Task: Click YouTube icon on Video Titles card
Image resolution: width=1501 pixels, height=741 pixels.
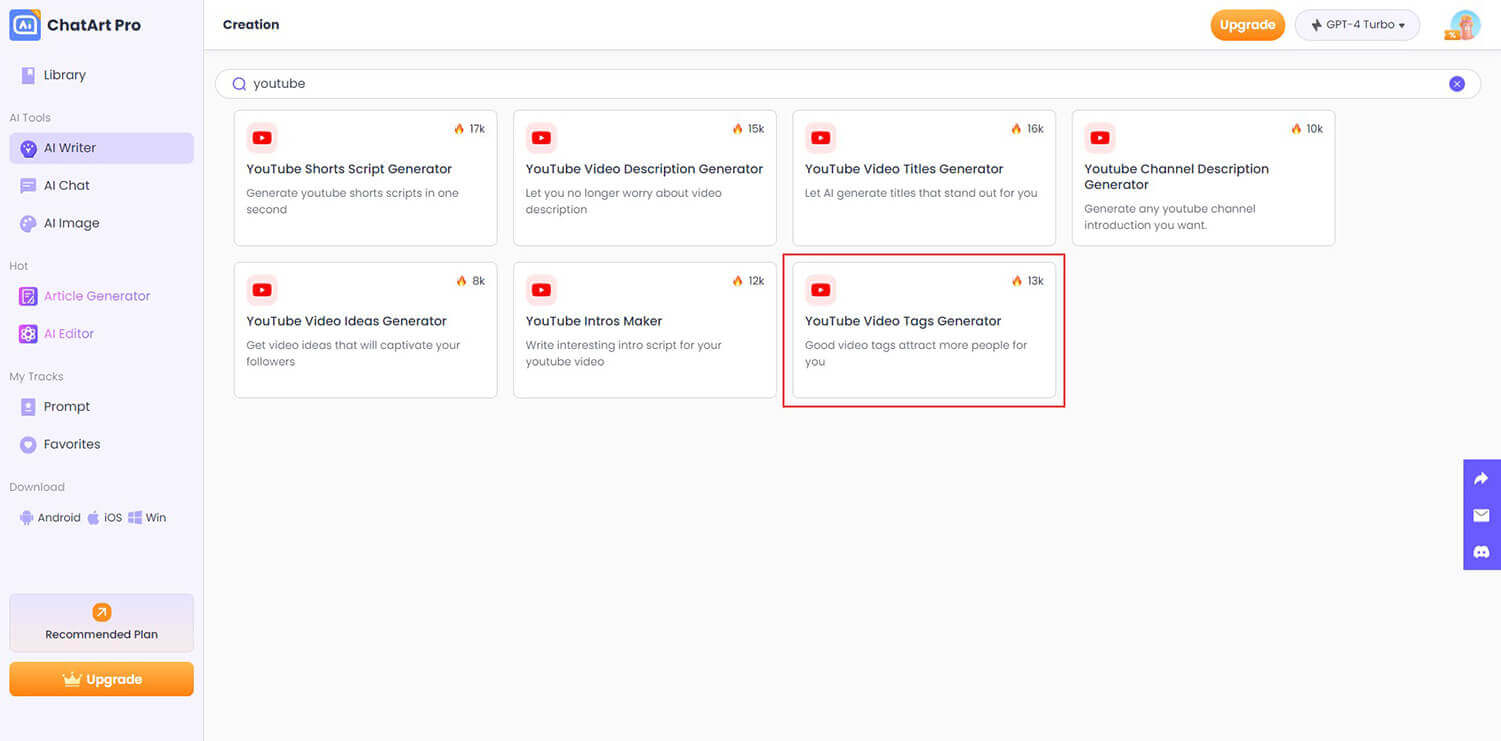Action: (x=821, y=138)
